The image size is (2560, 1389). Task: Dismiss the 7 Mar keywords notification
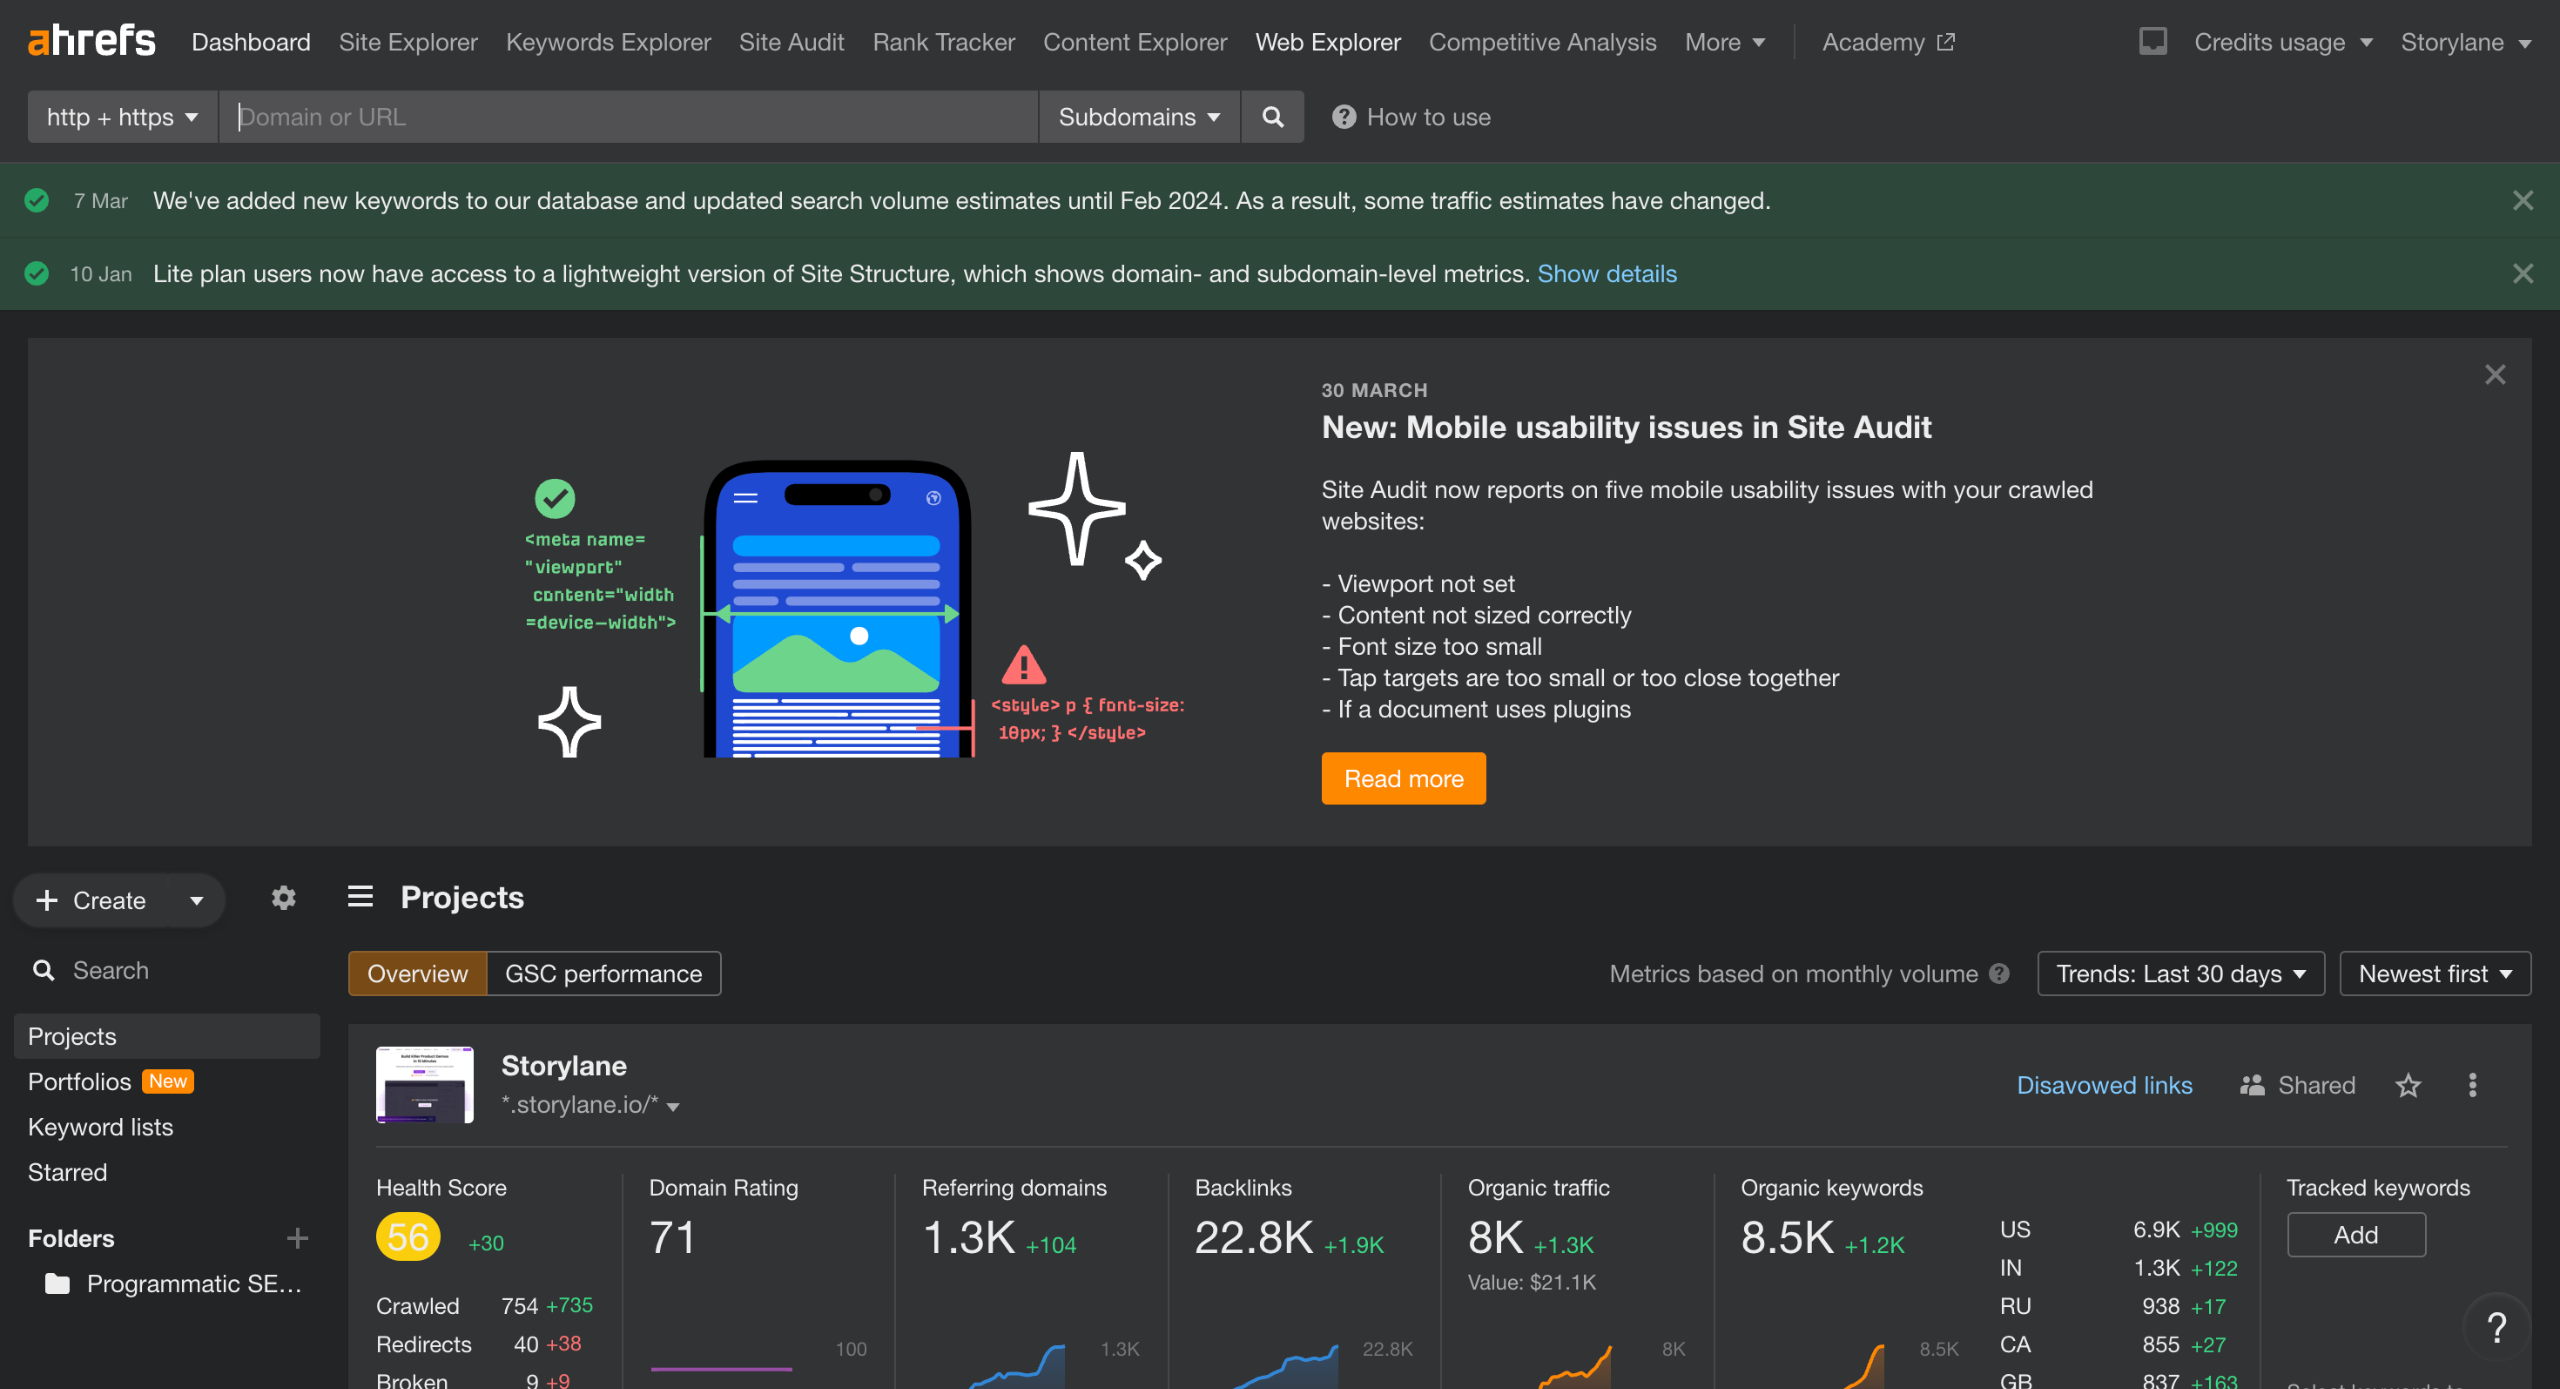pos(2523,200)
